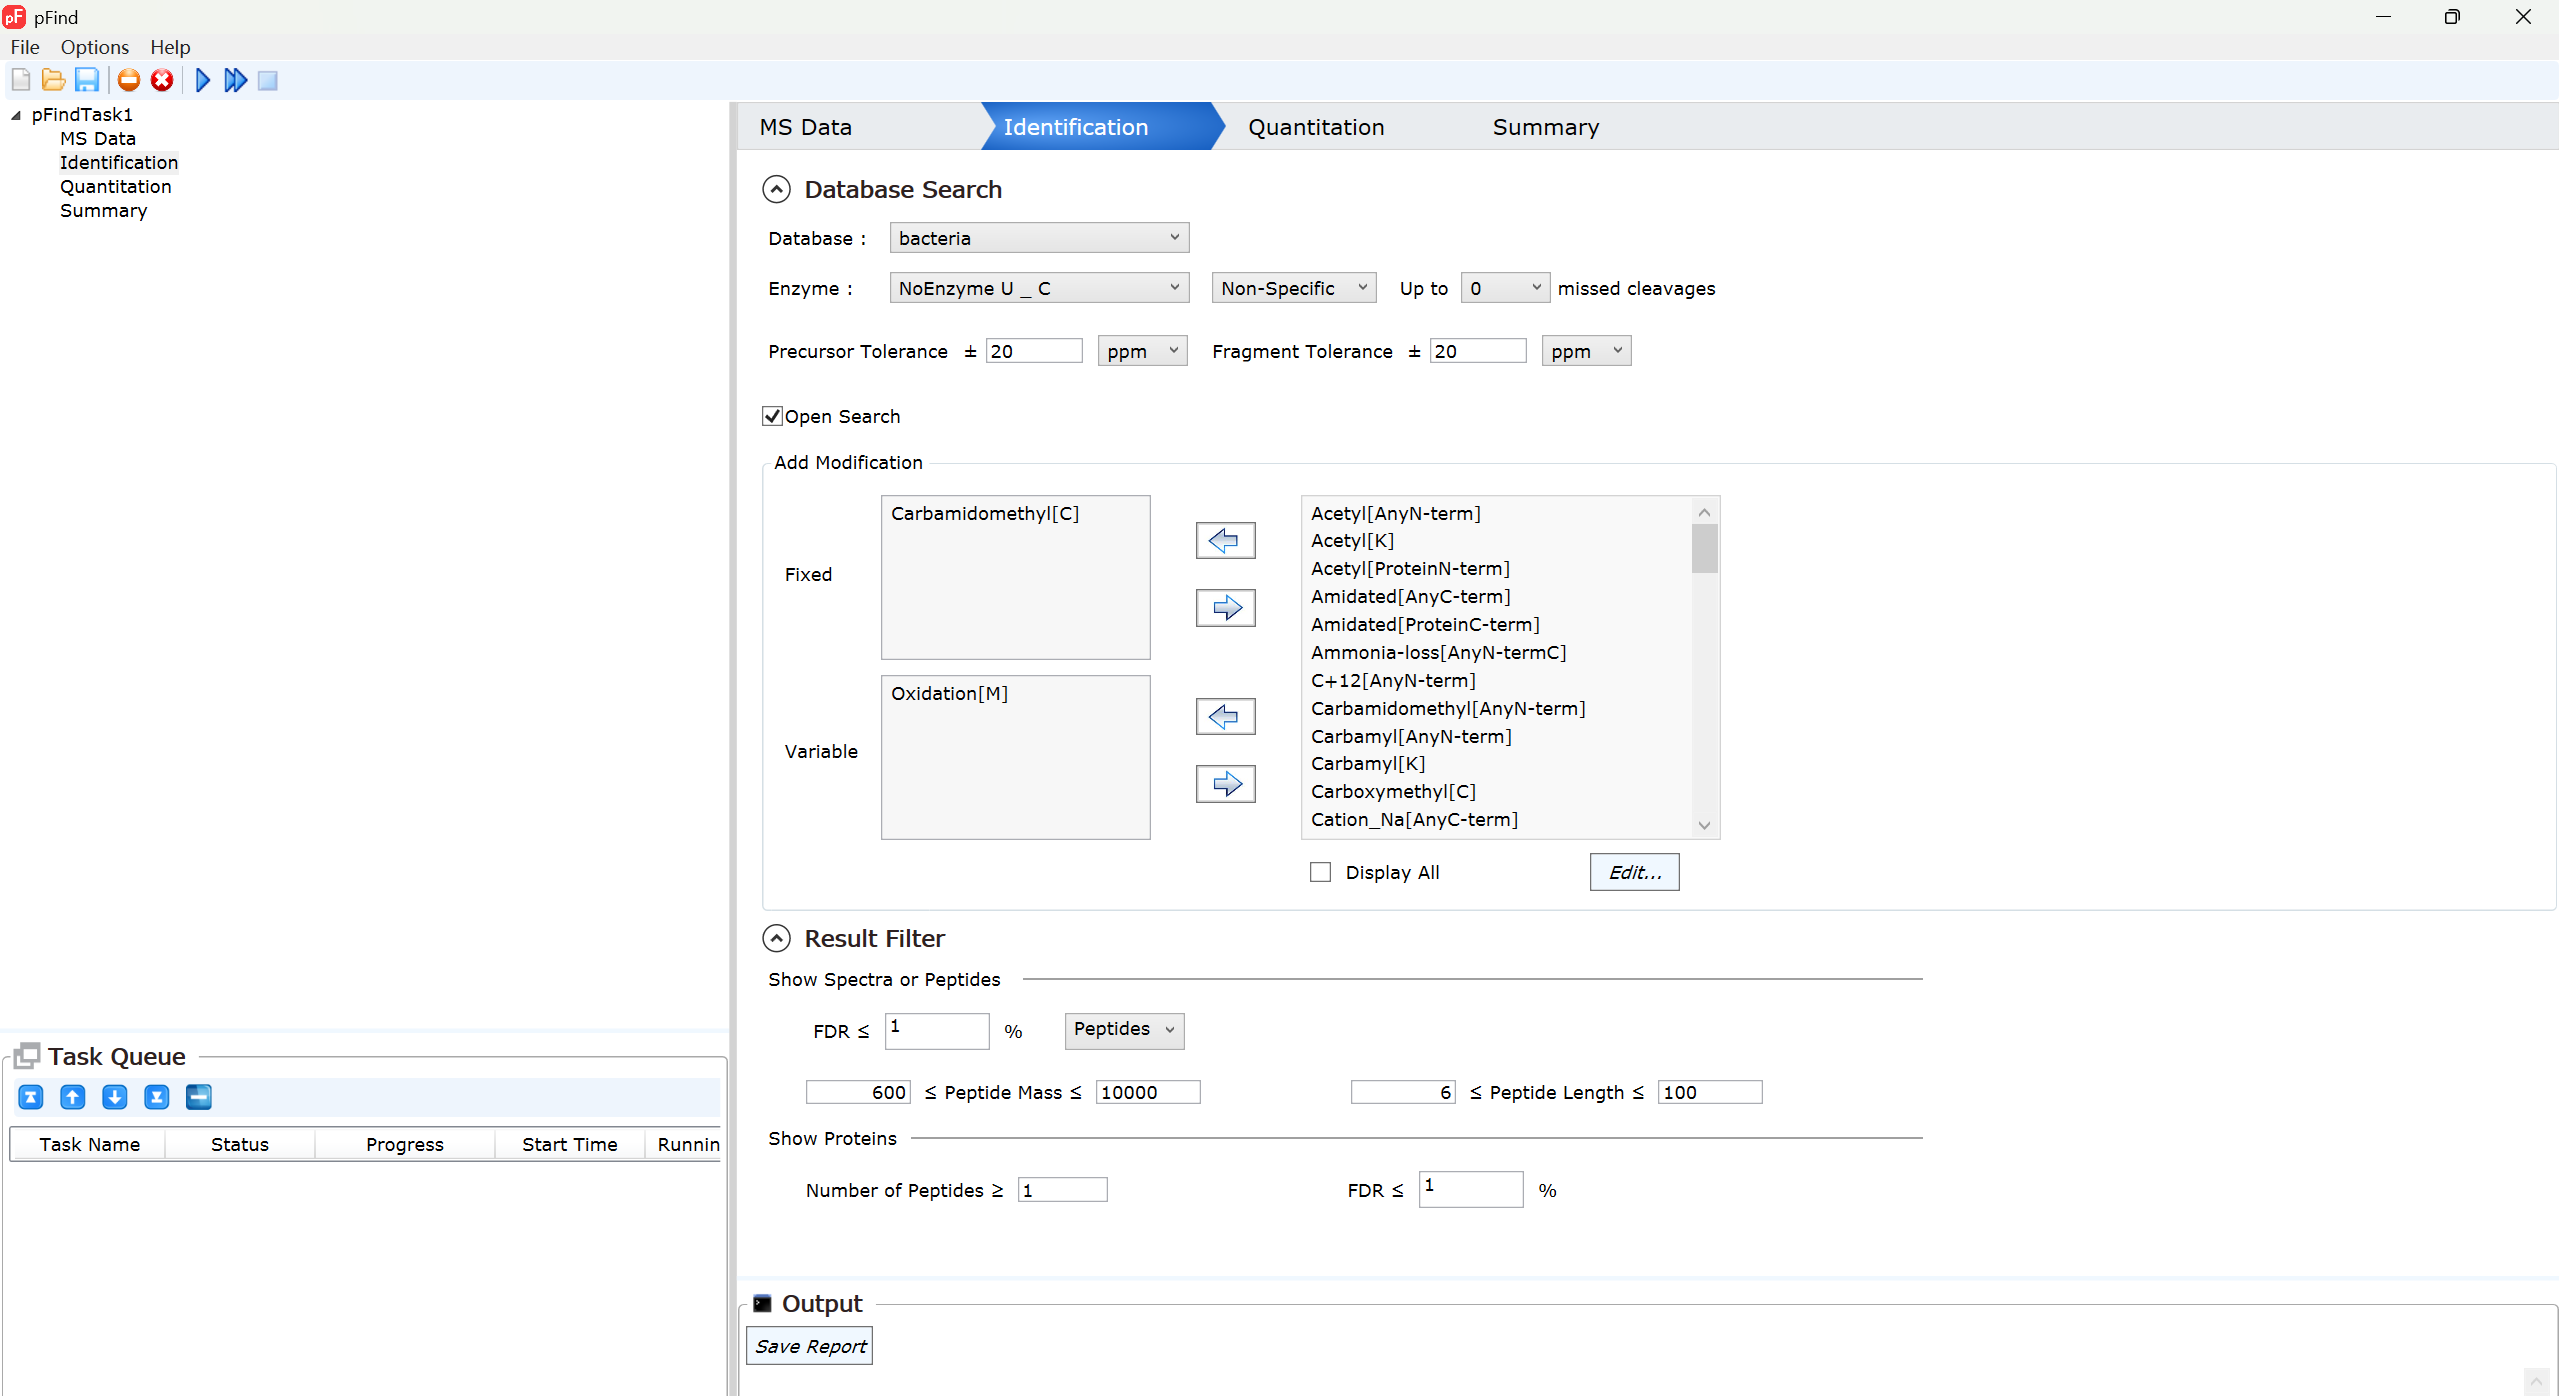The width and height of the screenshot is (2559, 1396).
Task: Open the File menu
Action: click(x=25, y=47)
